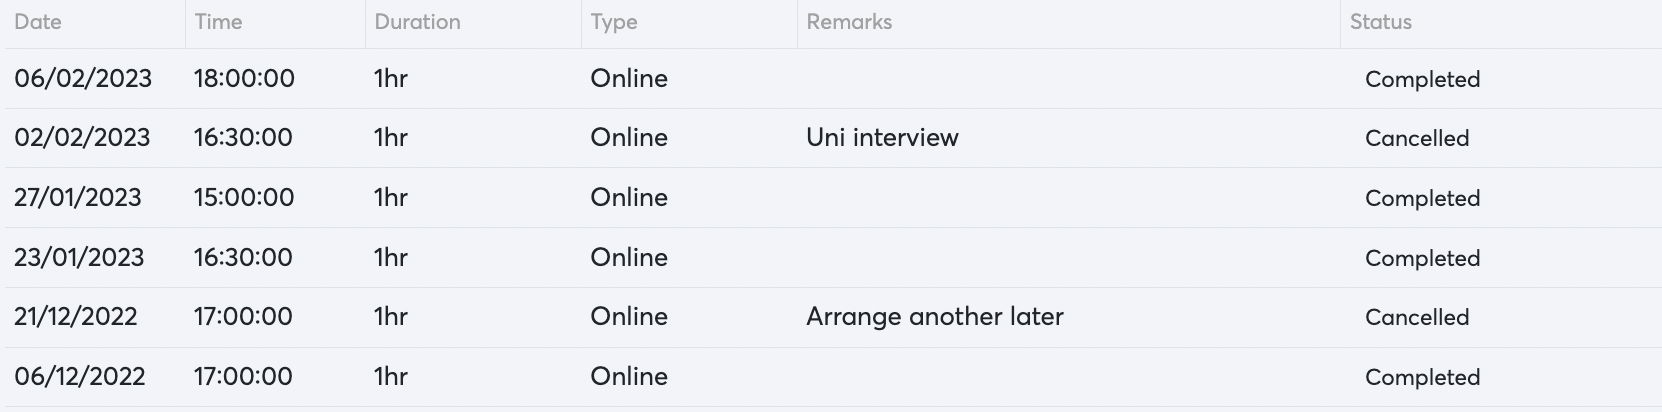Click the "Uni interview" remark
This screenshot has height=412, width=1662.
[882, 138]
